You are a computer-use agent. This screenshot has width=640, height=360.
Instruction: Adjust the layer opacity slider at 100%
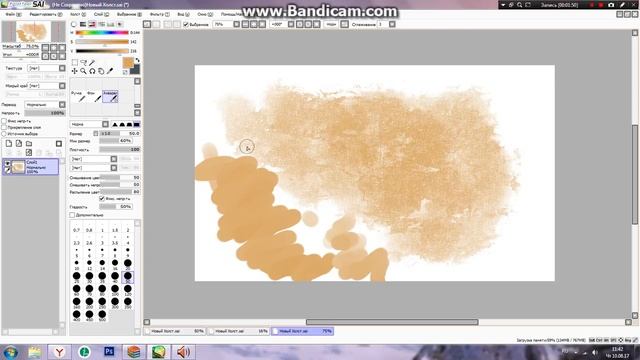(x=44, y=113)
